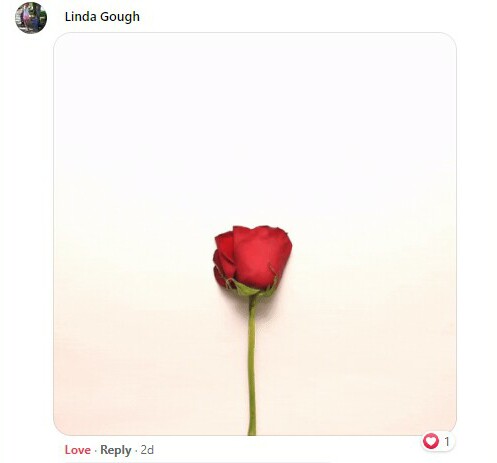This screenshot has width=497, height=463.
Task: Toggle Love reaction under the rose photo
Action: tap(78, 450)
